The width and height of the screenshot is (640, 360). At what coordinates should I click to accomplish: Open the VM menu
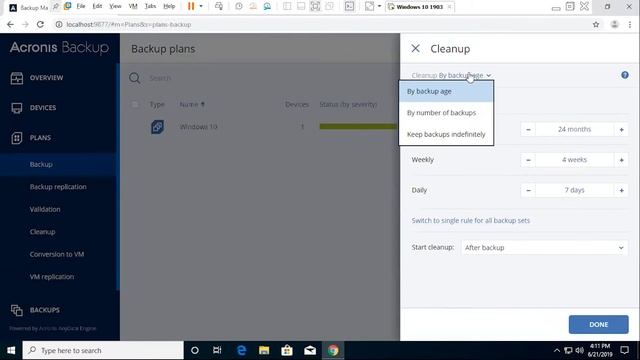[x=133, y=7]
